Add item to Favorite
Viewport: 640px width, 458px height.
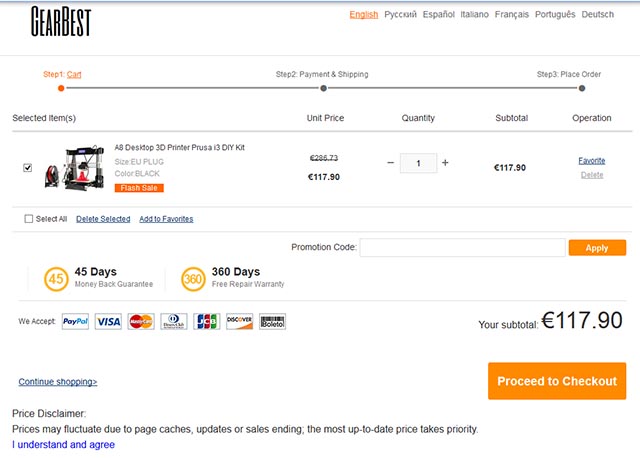(x=592, y=160)
